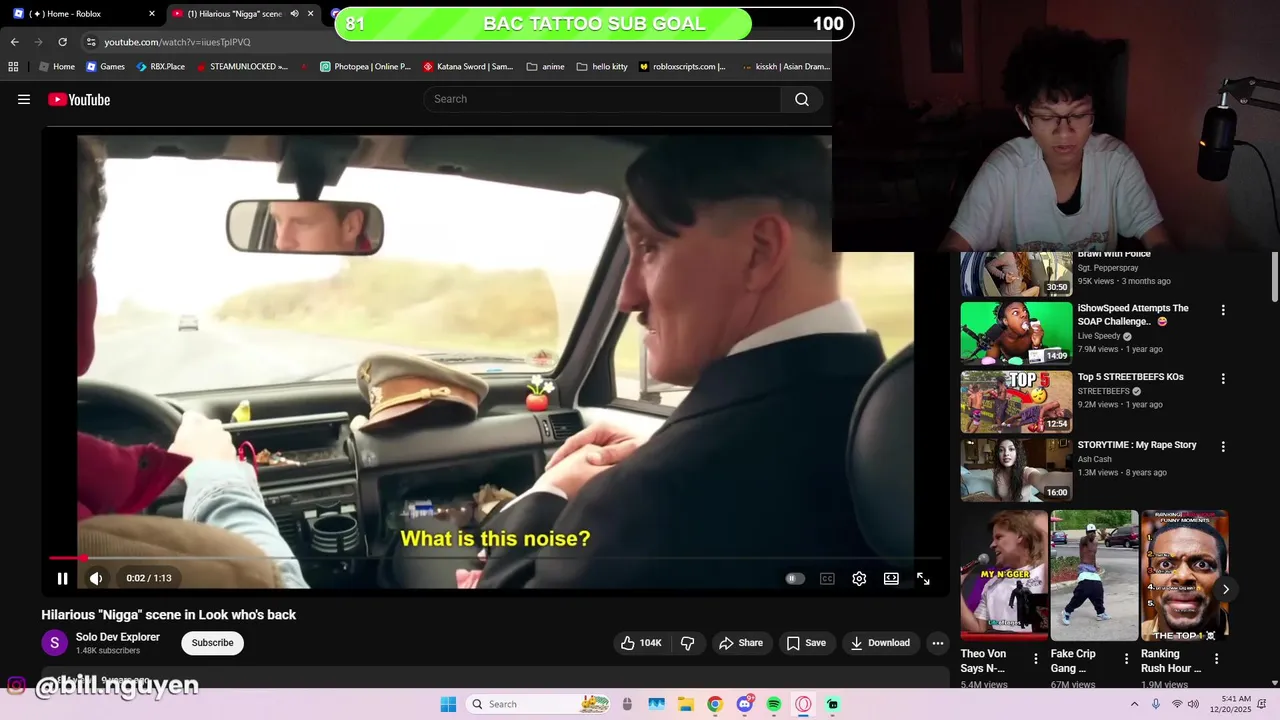Mute the video with the speaker icon

point(96,578)
